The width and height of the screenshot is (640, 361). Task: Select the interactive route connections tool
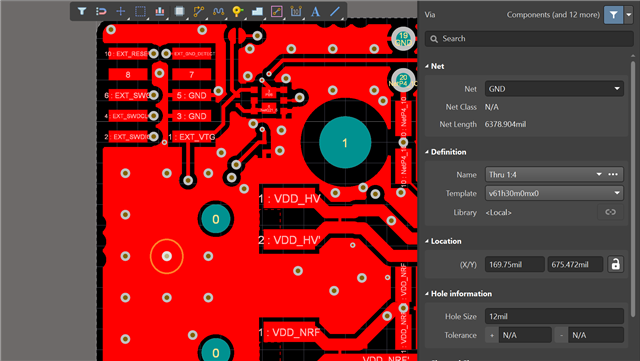tap(199, 11)
